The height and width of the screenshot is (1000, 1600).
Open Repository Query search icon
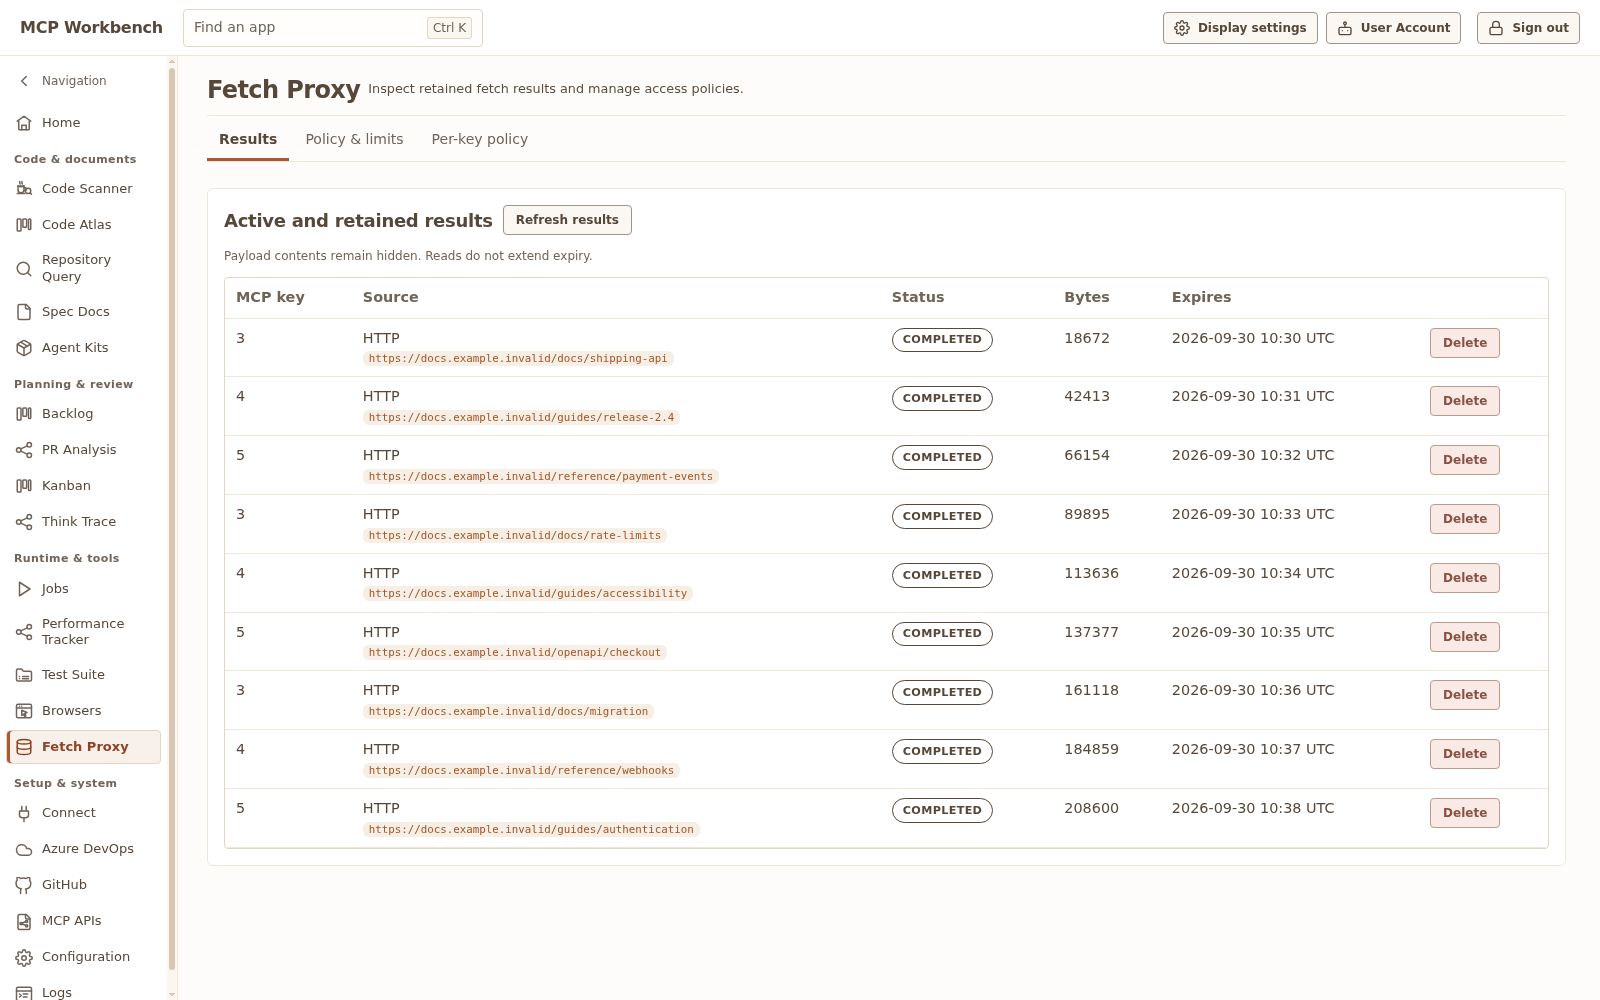click(x=24, y=268)
